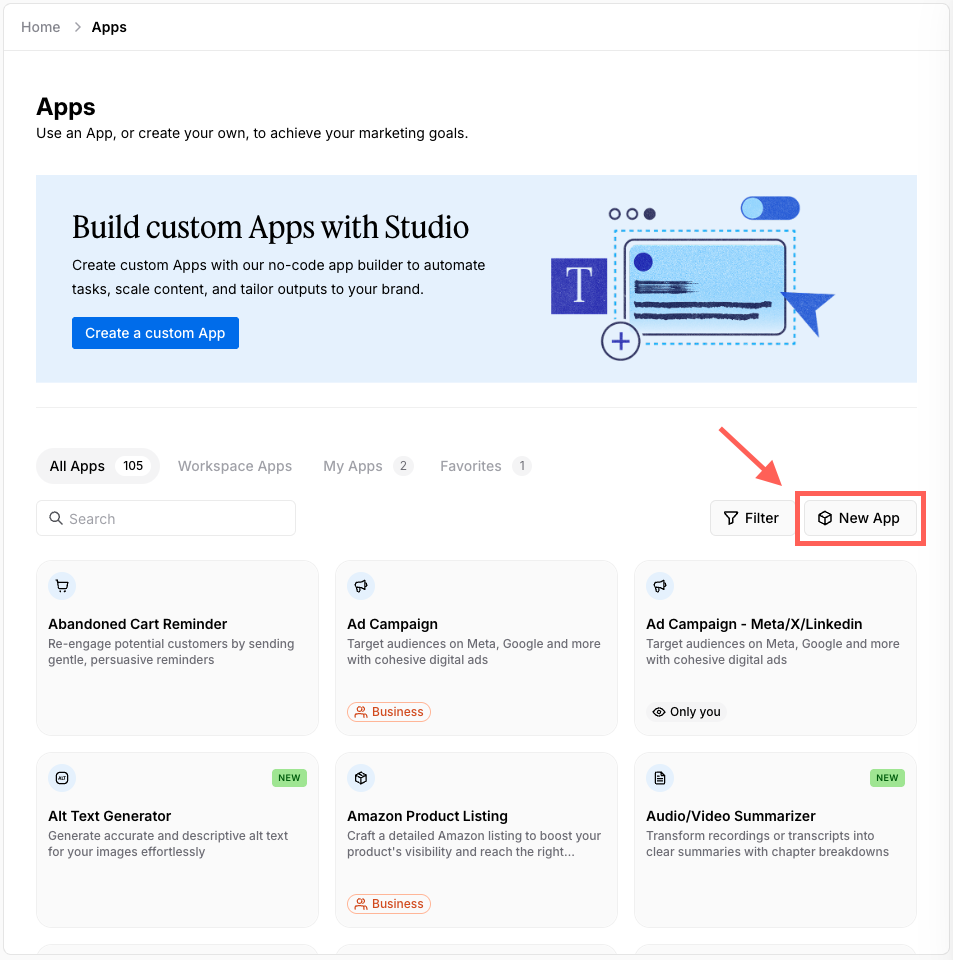This screenshot has height=960, width=953.
Task: Show the Favorites tab
Action: pos(485,466)
